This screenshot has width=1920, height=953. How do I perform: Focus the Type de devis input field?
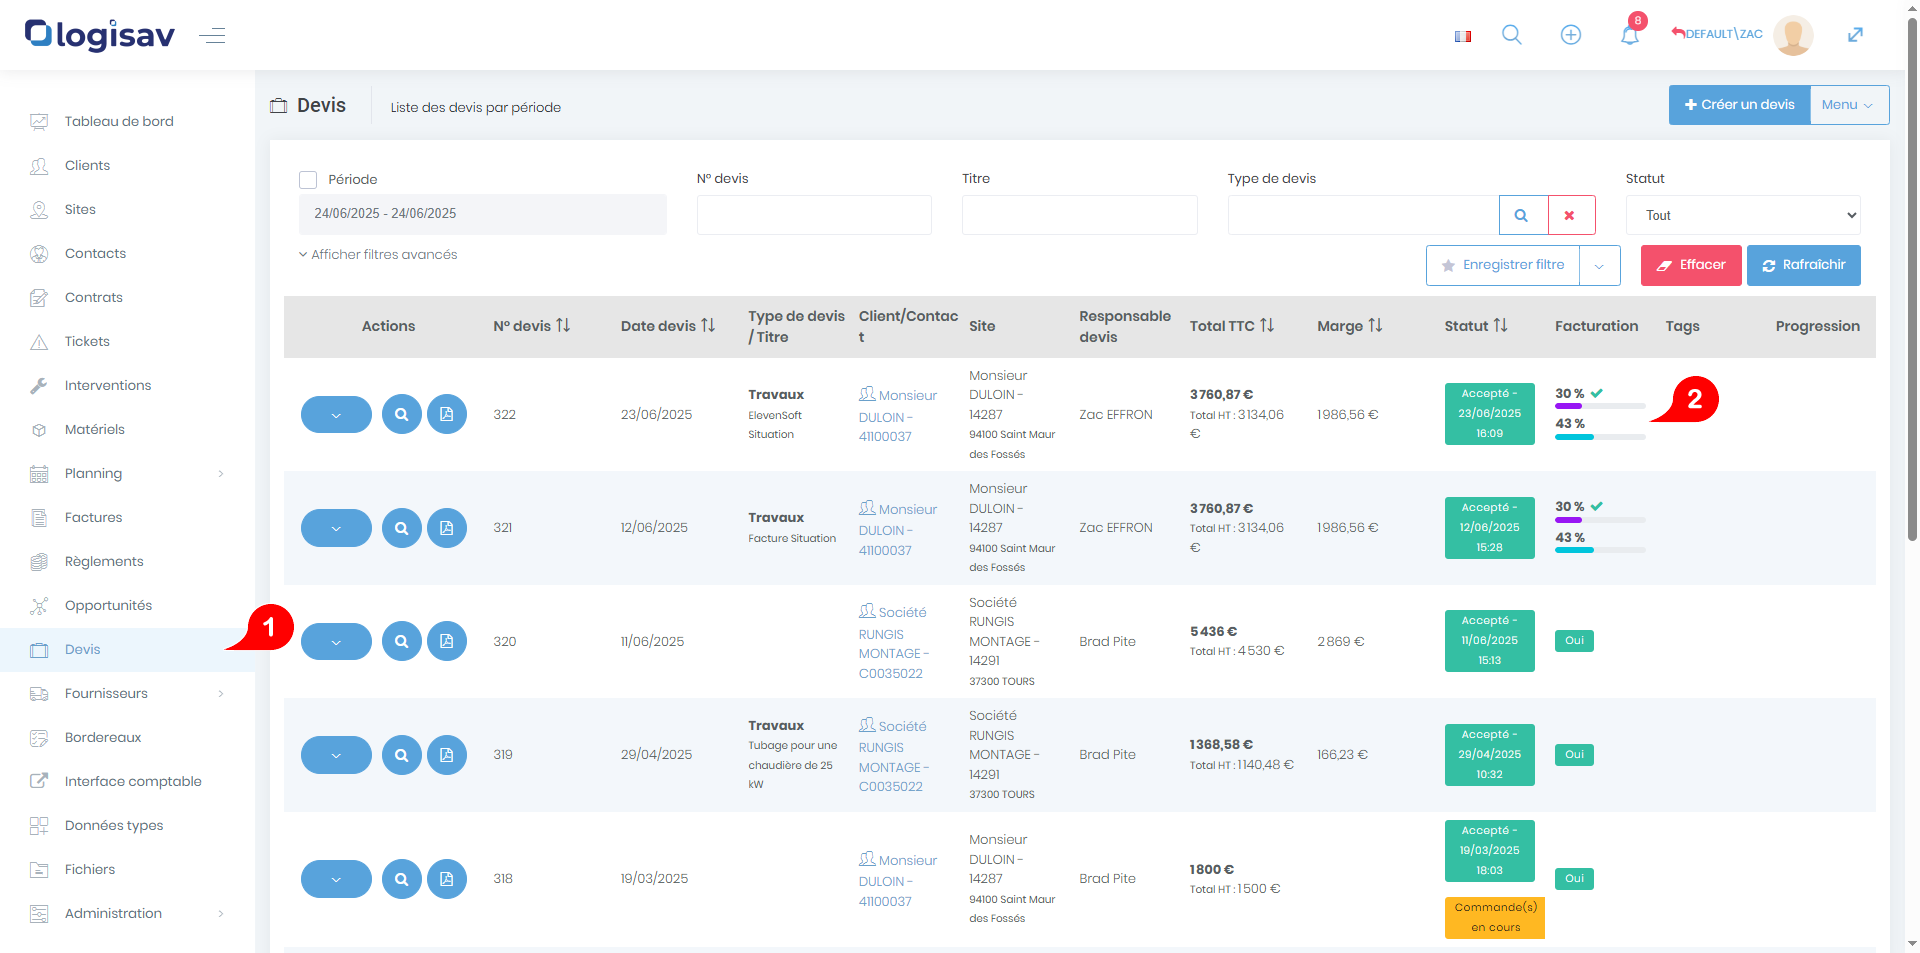point(1363,215)
